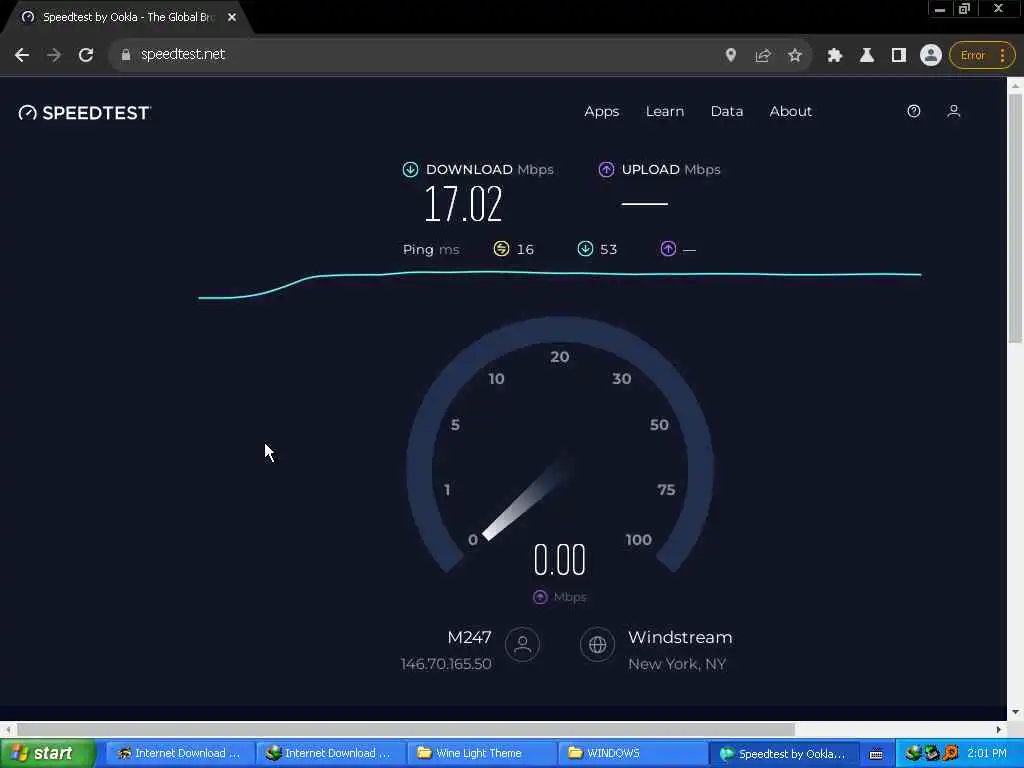
Task: Open Wine Light Theme taskbar folder
Action: (482, 754)
